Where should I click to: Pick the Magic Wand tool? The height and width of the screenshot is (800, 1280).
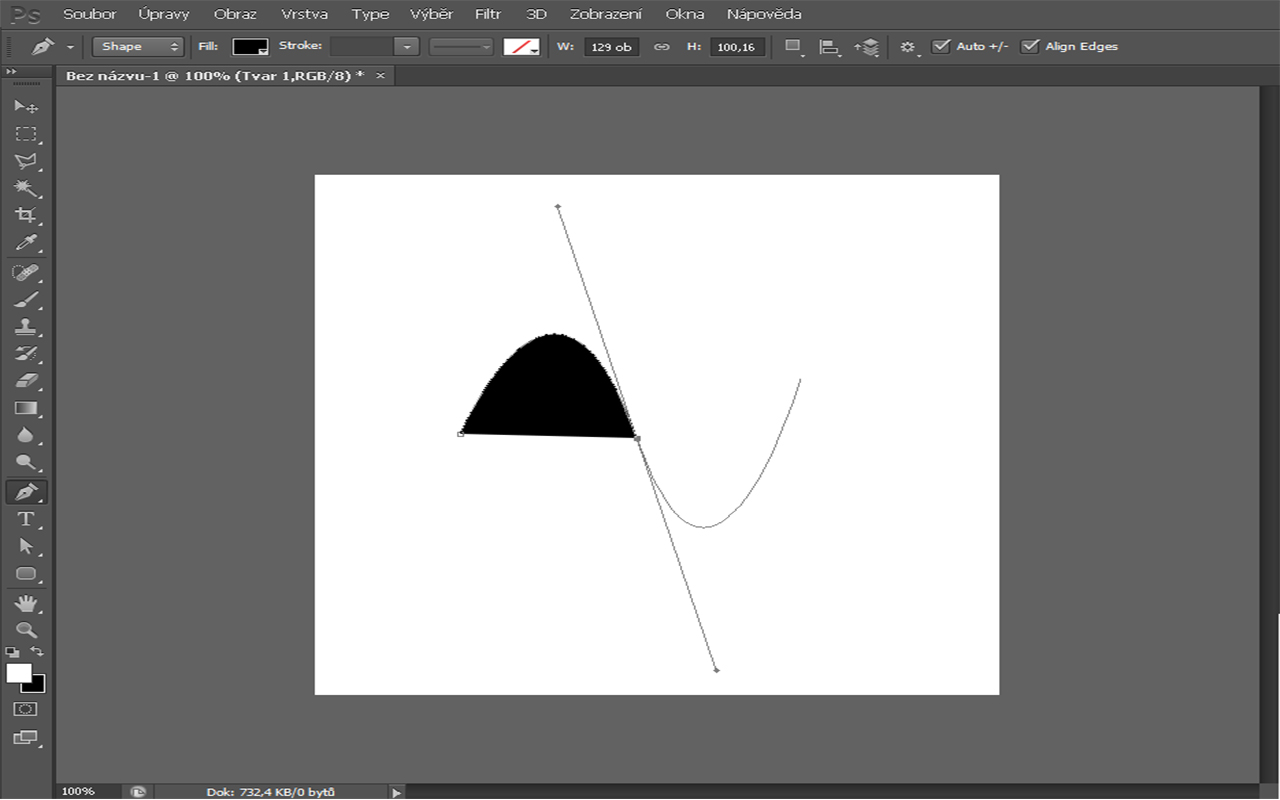click(26, 188)
